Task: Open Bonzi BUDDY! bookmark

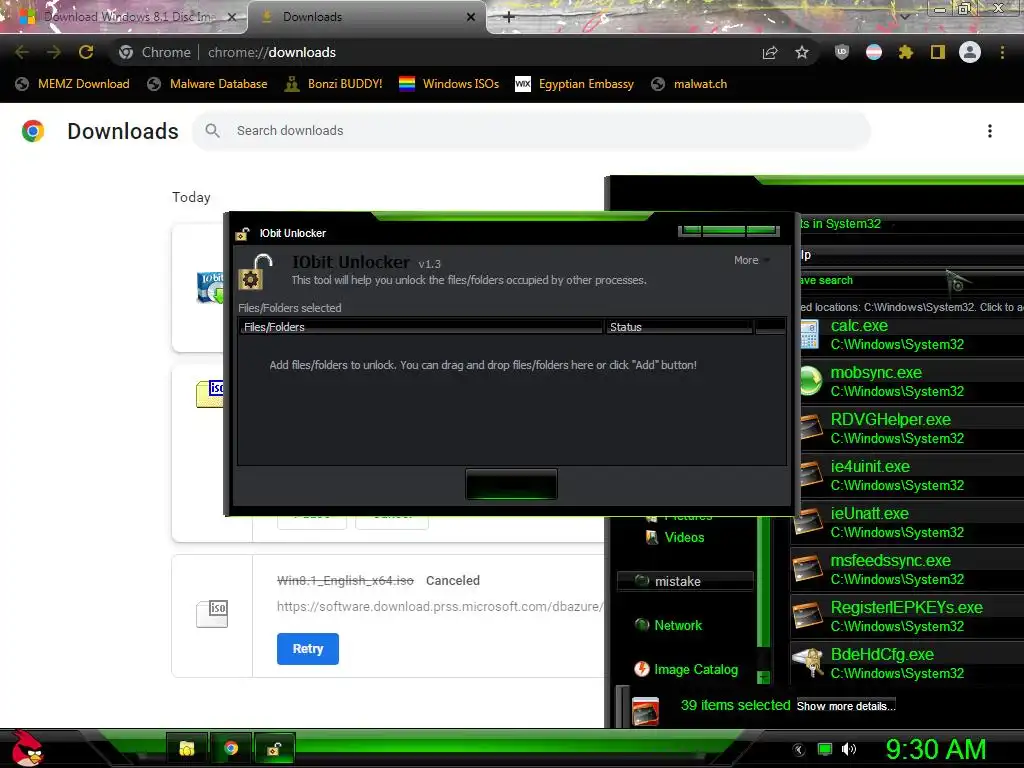Action: (333, 84)
